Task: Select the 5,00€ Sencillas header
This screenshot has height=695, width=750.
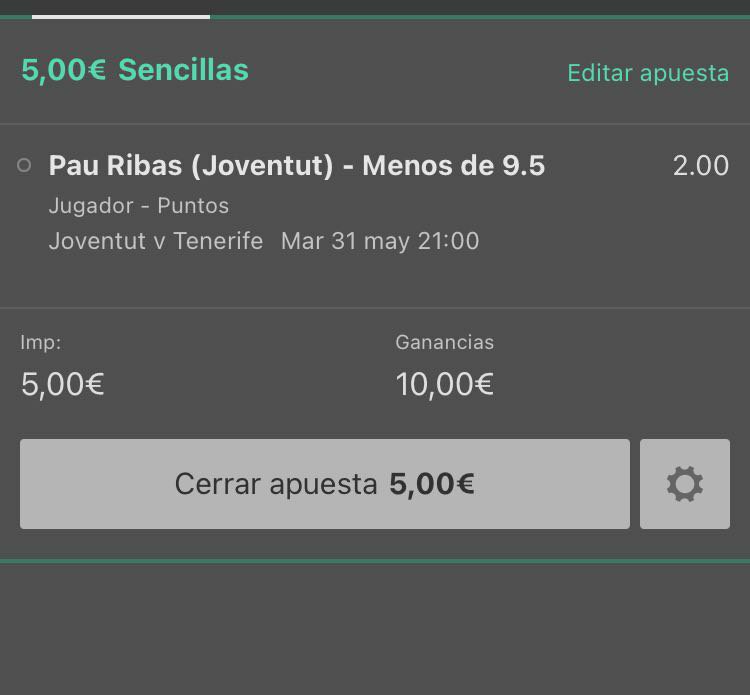Action: point(135,70)
